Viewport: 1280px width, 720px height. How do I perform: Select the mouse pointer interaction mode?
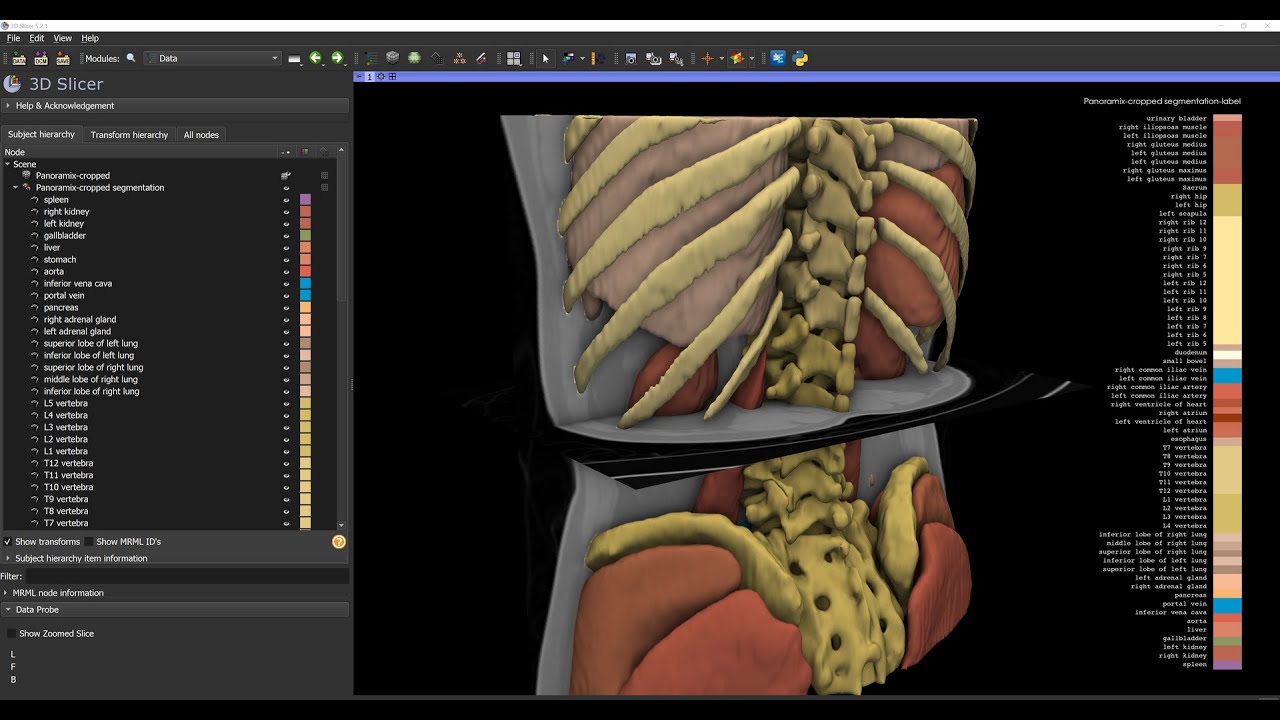point(546,58)
